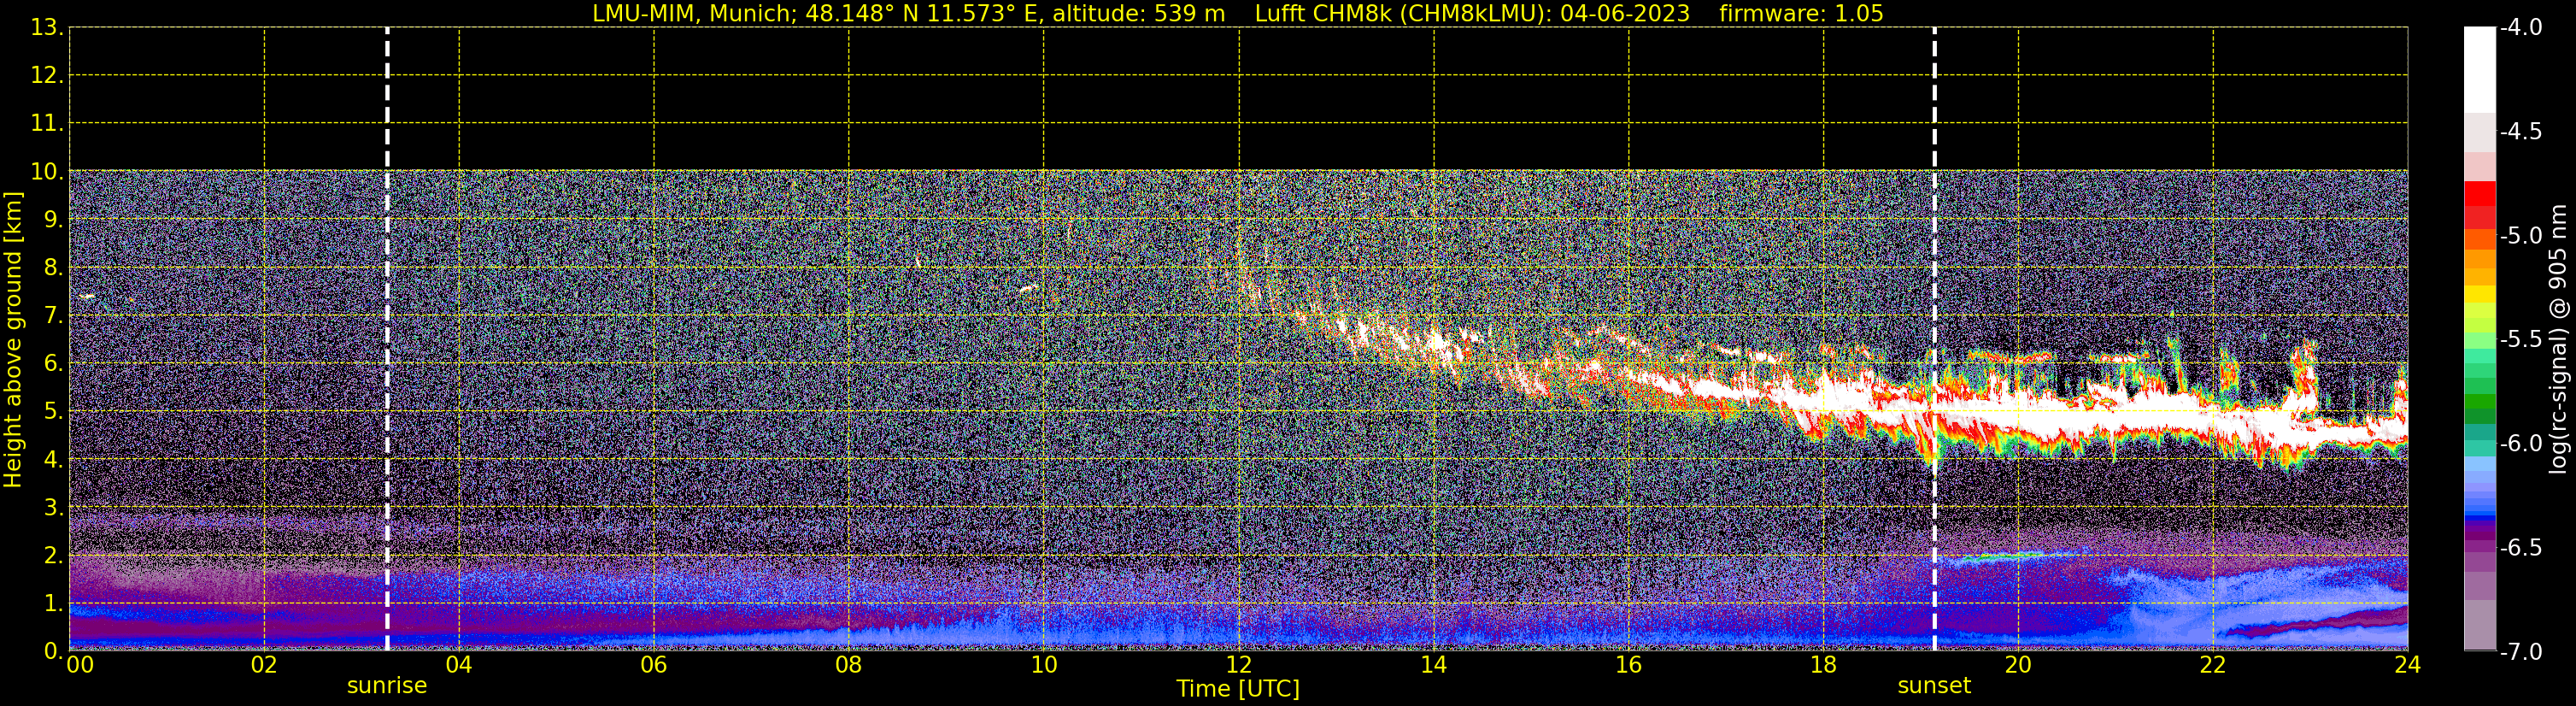Click the white segment at top of colorbar

(x=2480, y=70)
